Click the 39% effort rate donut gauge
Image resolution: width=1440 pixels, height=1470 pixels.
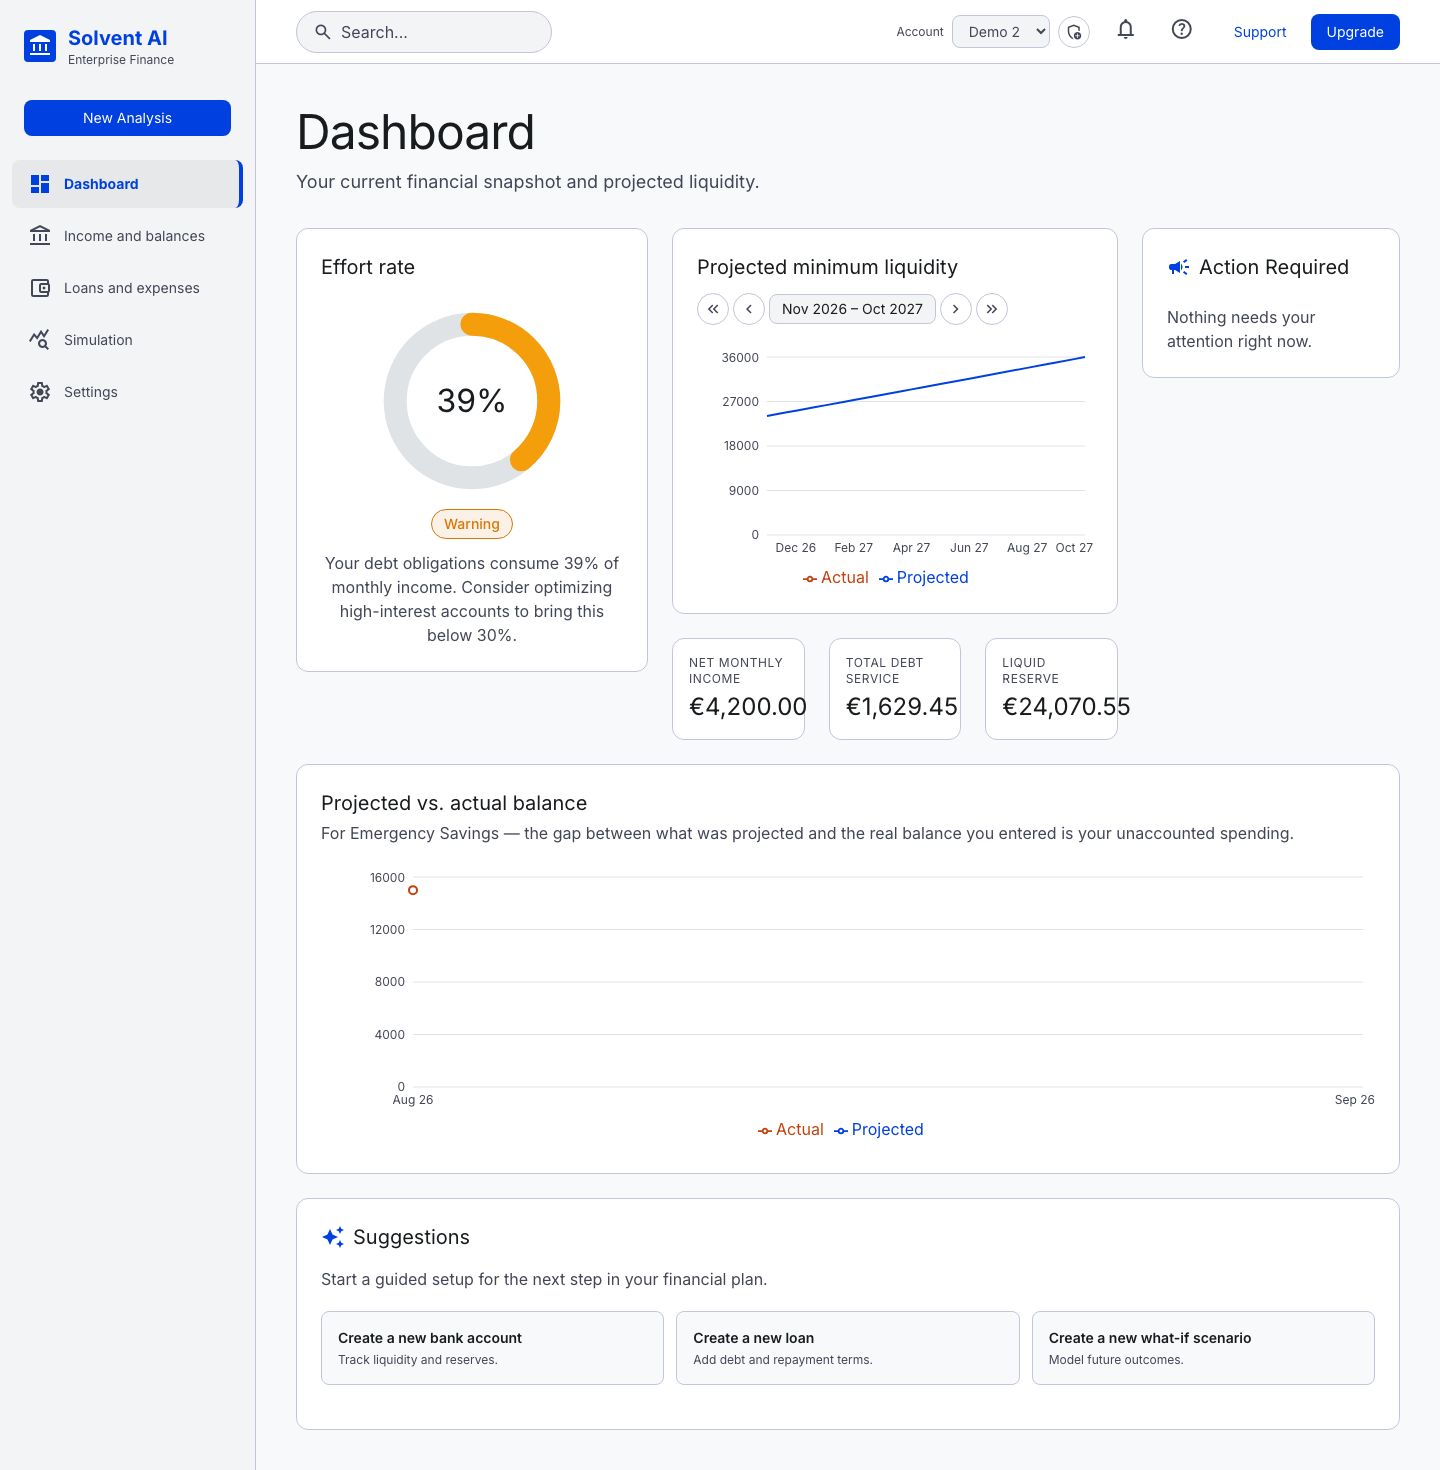(x=472, y=401)
